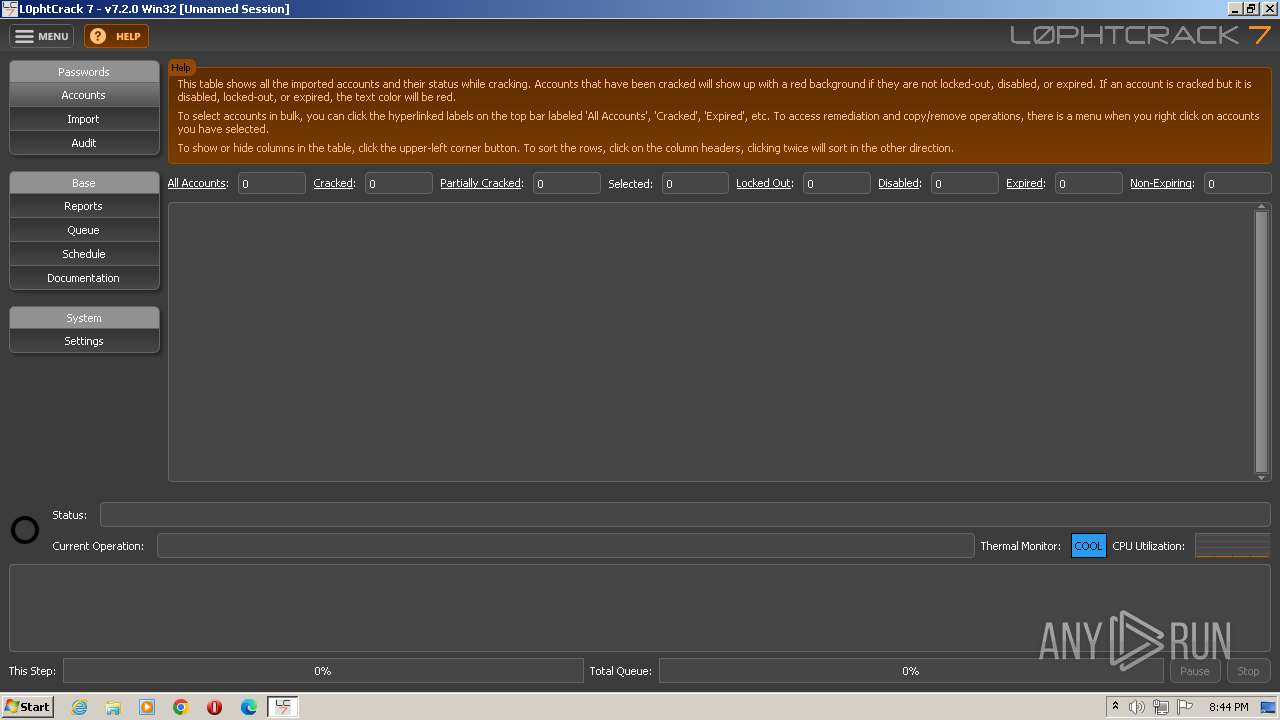Open the hamburger MENU button

click(42, 36)
